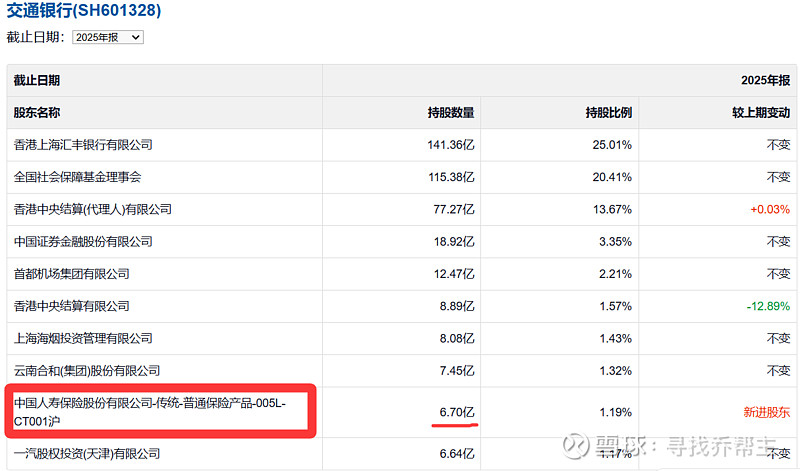
Task: Click the 新进股东 status label
Action: click(x=766, y=411)
